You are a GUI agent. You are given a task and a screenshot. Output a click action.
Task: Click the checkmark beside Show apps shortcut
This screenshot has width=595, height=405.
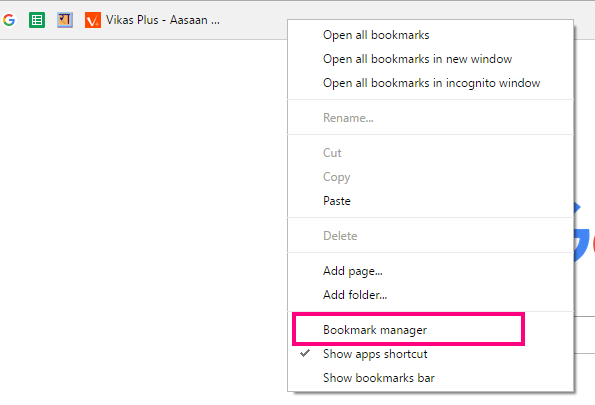tap(305, 353)
